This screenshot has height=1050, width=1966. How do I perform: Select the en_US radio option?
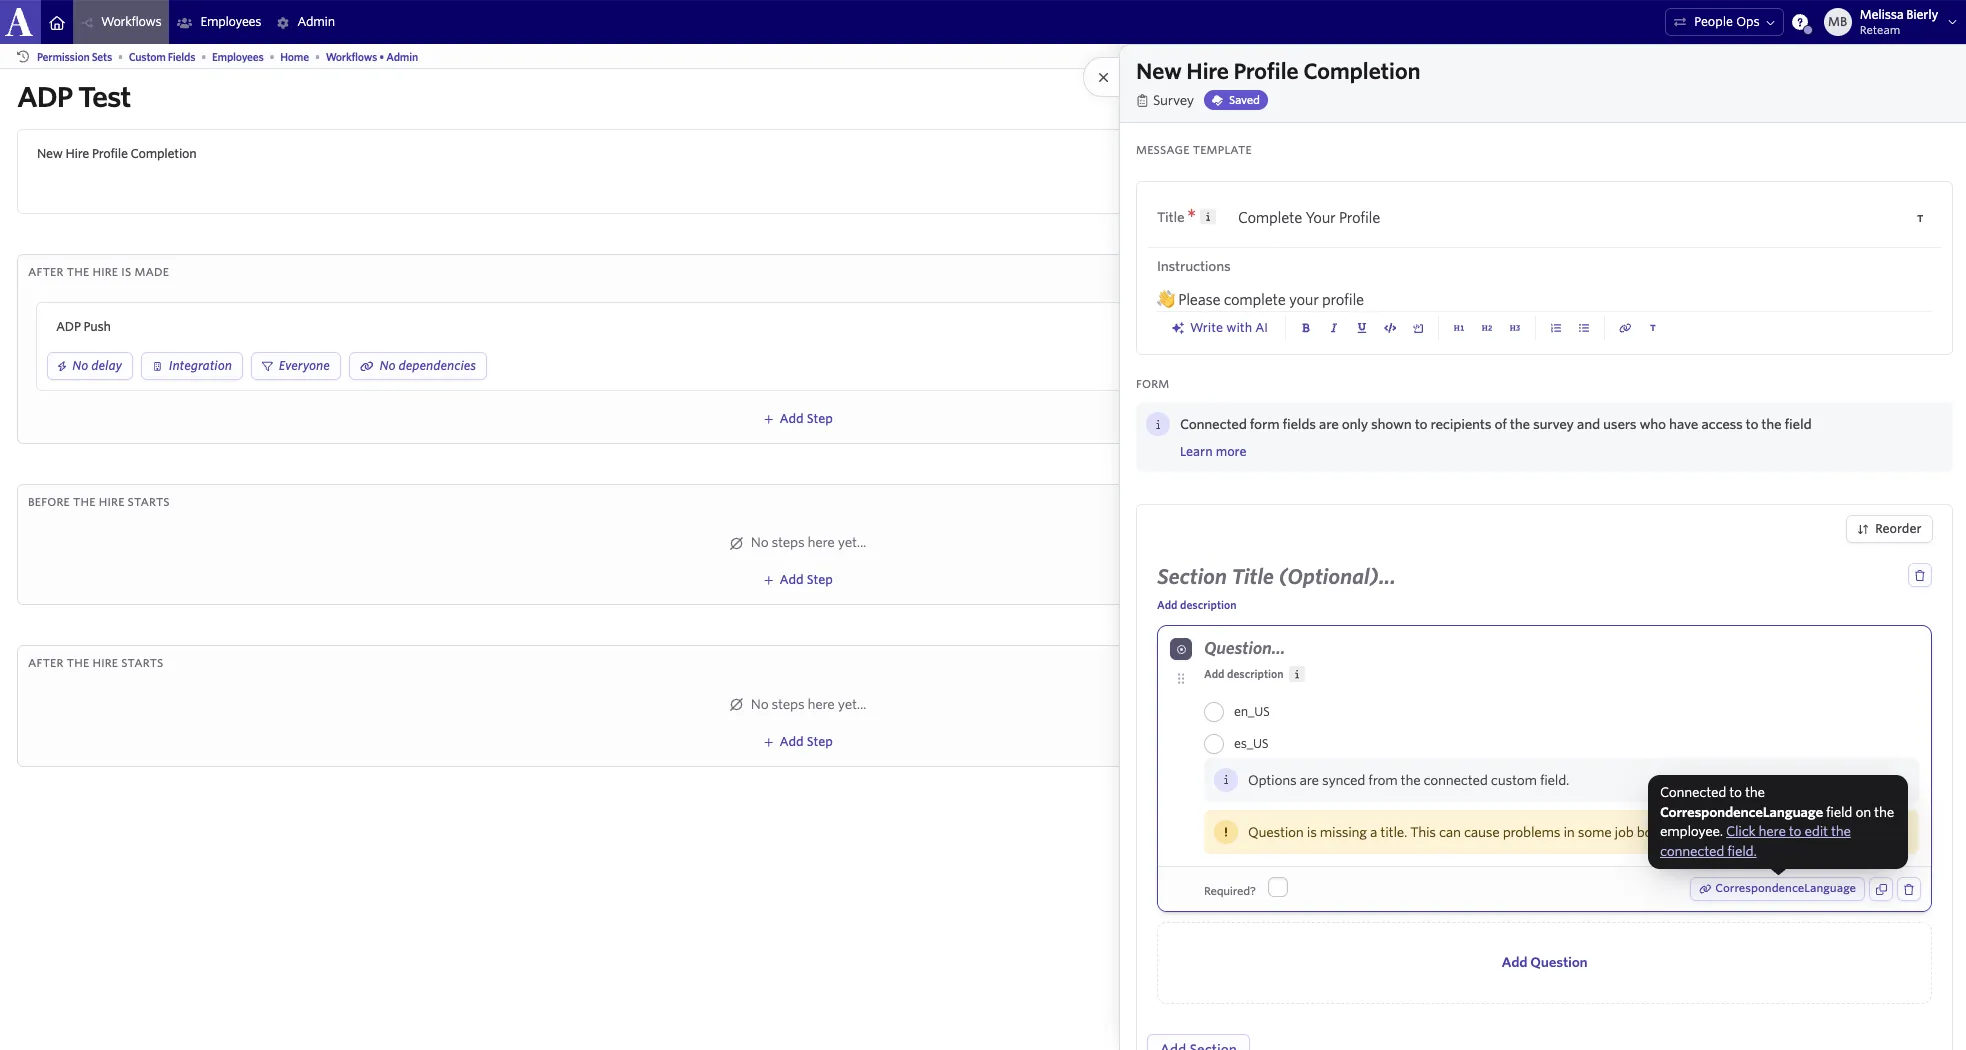[1213, 712]
